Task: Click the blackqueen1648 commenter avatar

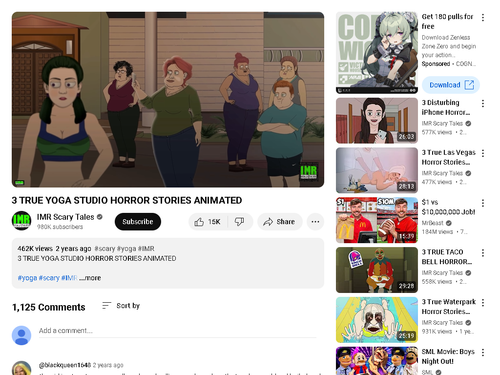Action: click(x=21, y=368)
